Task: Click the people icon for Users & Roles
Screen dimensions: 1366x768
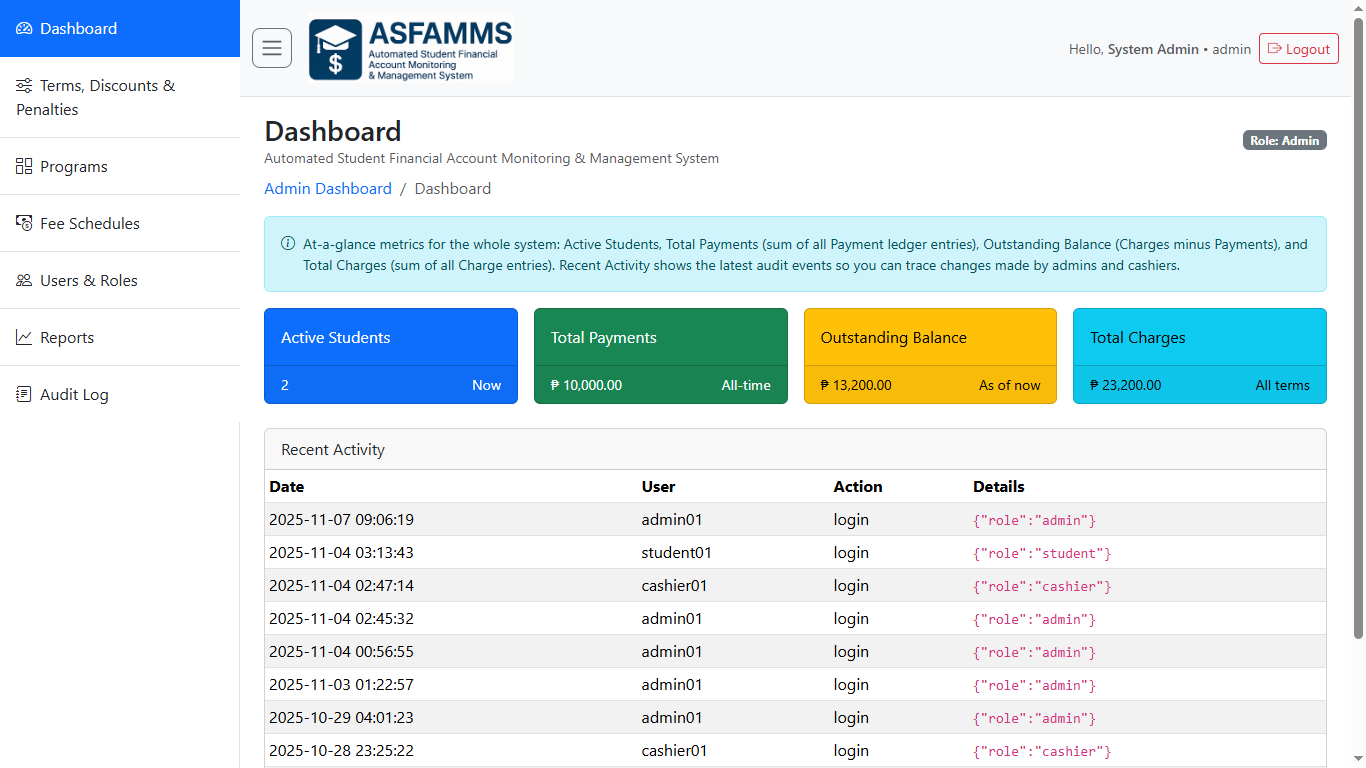Action: 24,281
